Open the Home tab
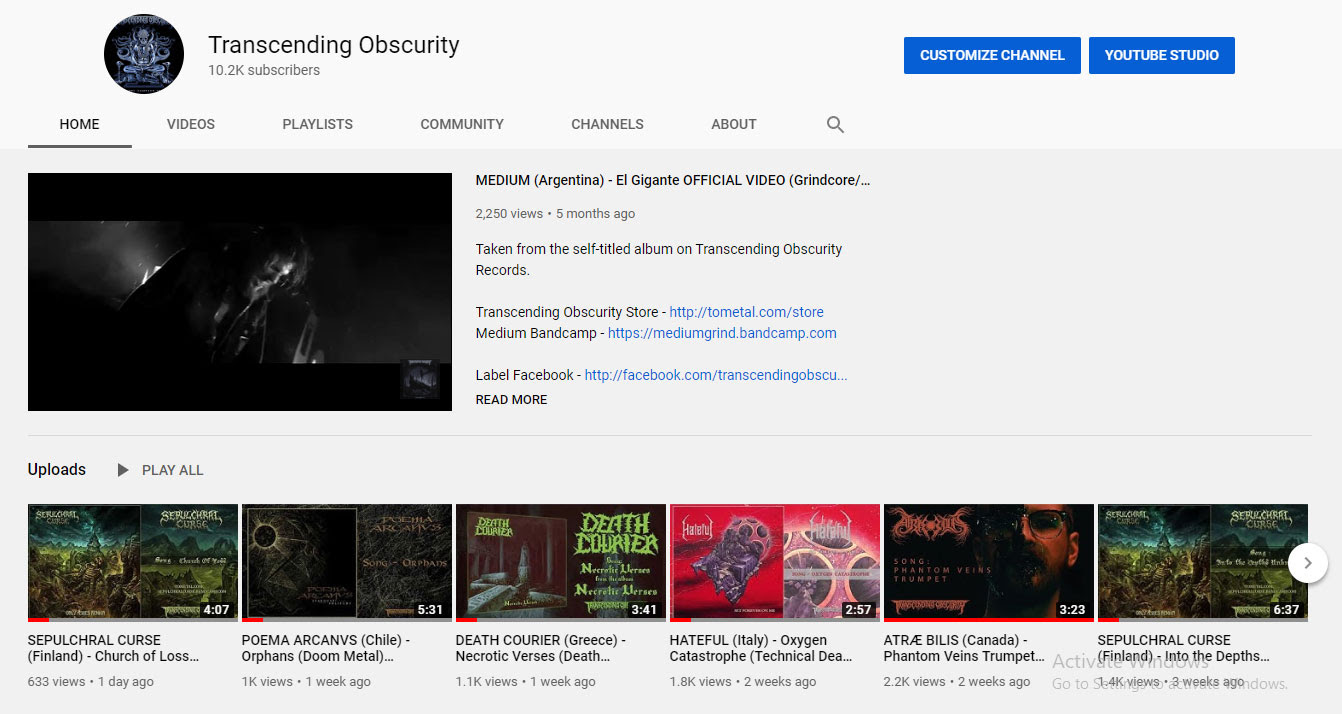Image resolution: width=1342 pixels, height=714 pixels. pyautogui.click(x=80, y=124)
